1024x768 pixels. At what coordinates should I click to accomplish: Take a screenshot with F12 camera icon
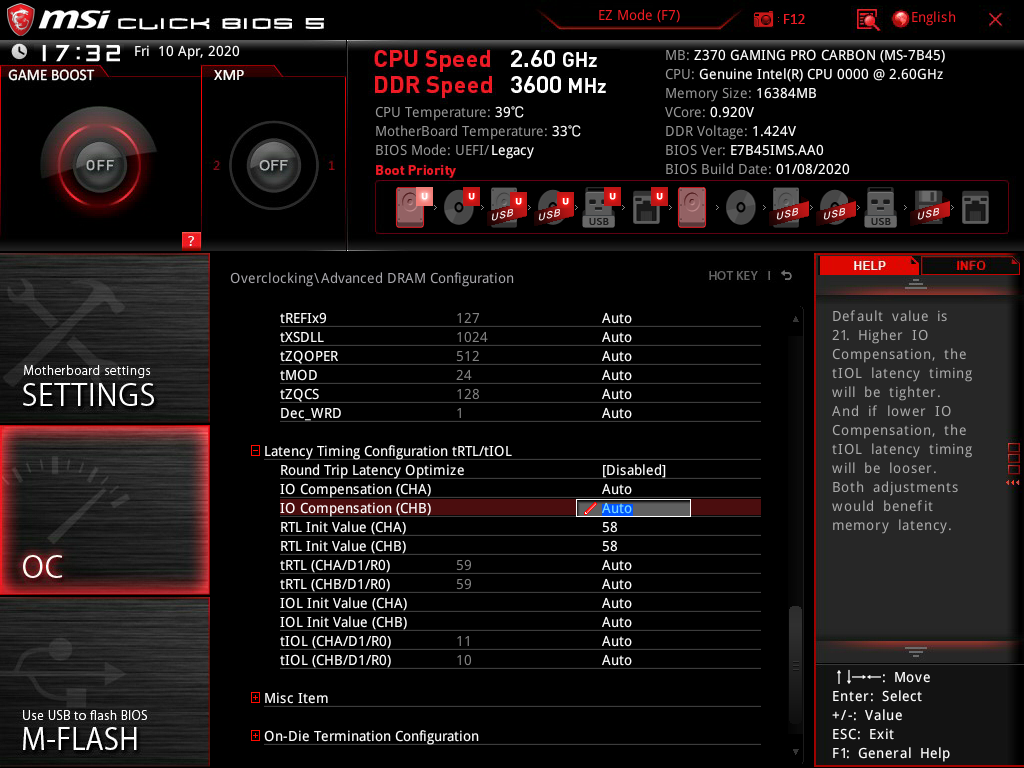763,19
